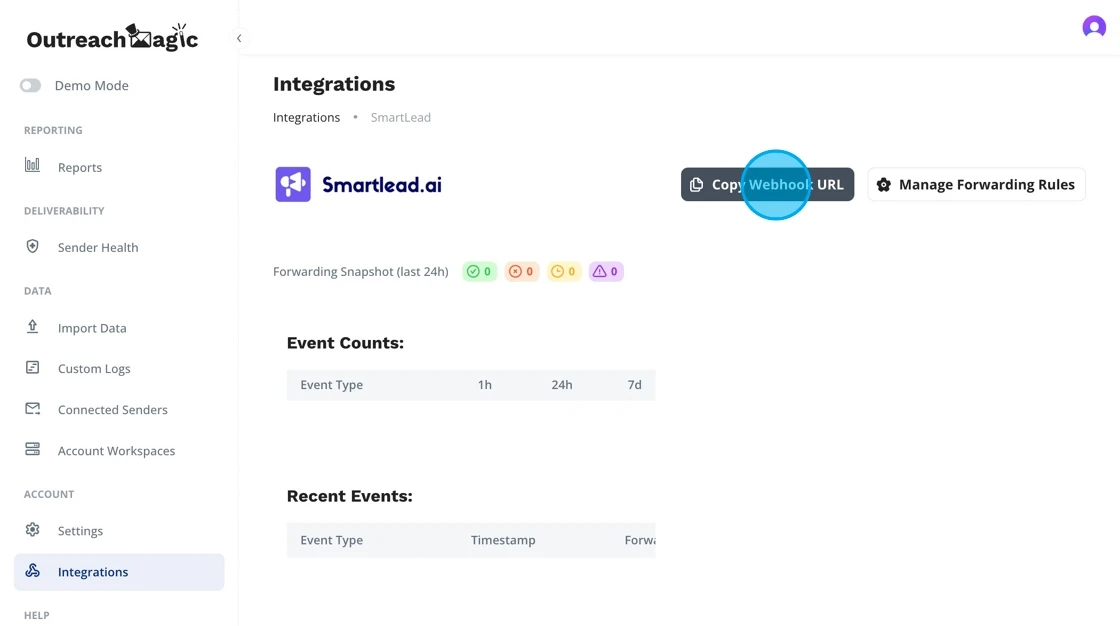Click the Import Data upload icon
The image size is (1120, 626).
click(x=33, y=327)
